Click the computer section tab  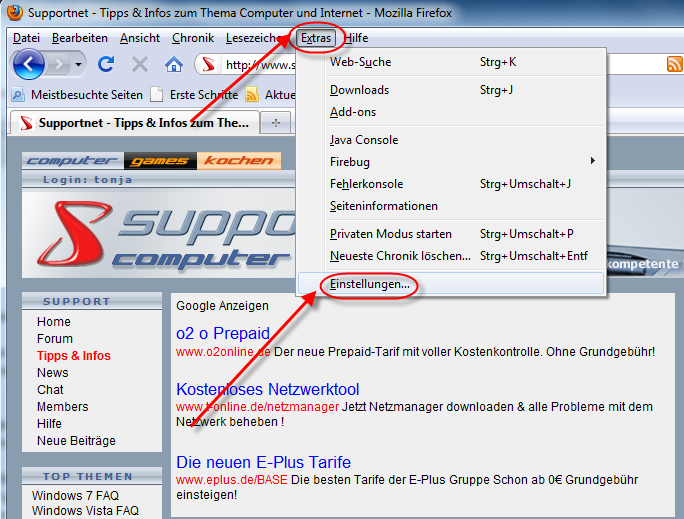73,161
